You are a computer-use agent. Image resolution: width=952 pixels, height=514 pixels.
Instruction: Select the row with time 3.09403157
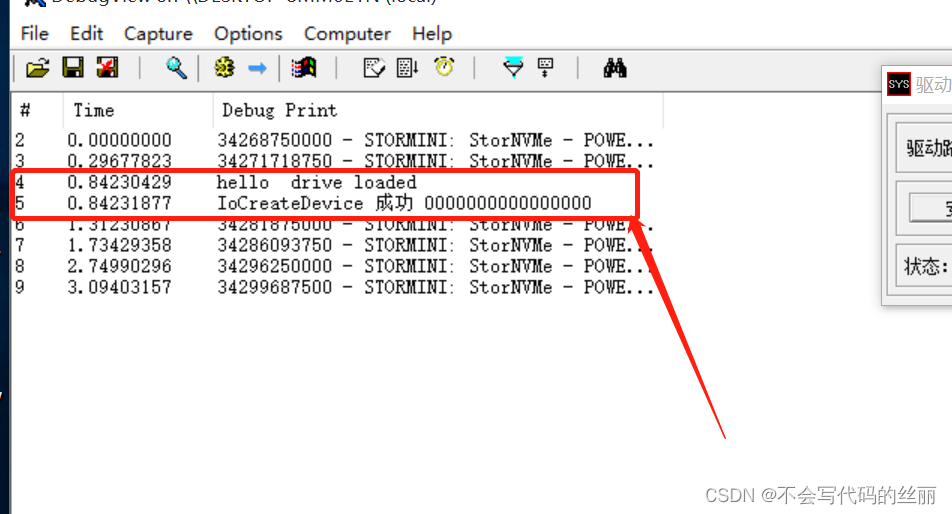[337, 287]
